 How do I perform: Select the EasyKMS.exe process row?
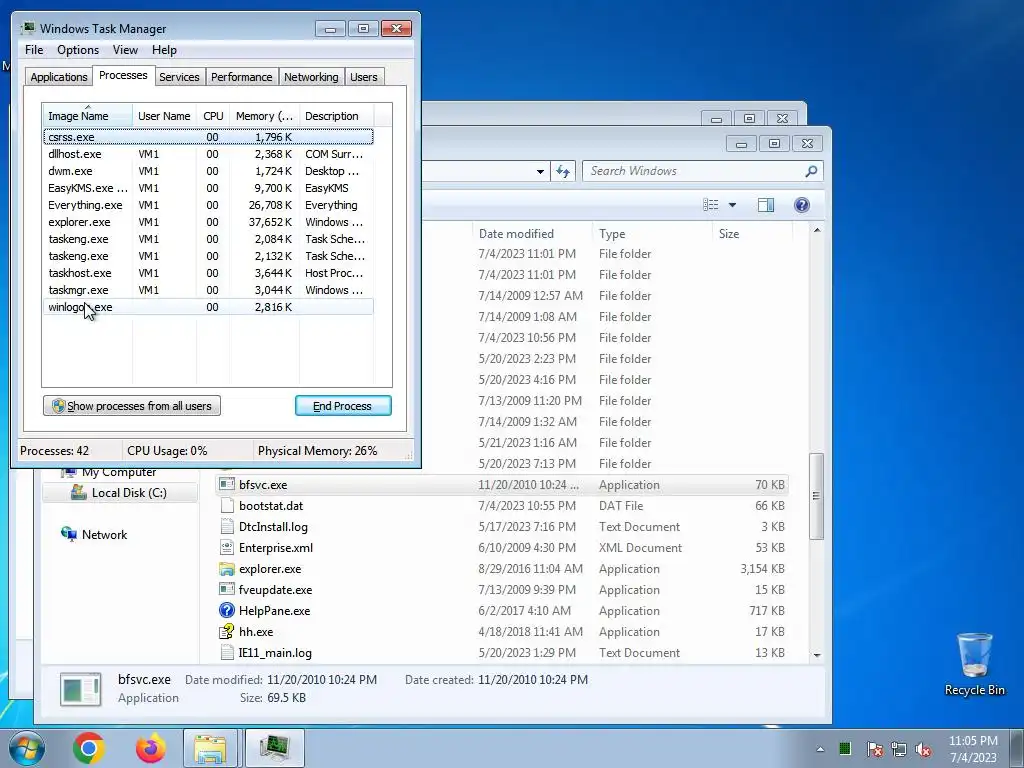point(208,188)
